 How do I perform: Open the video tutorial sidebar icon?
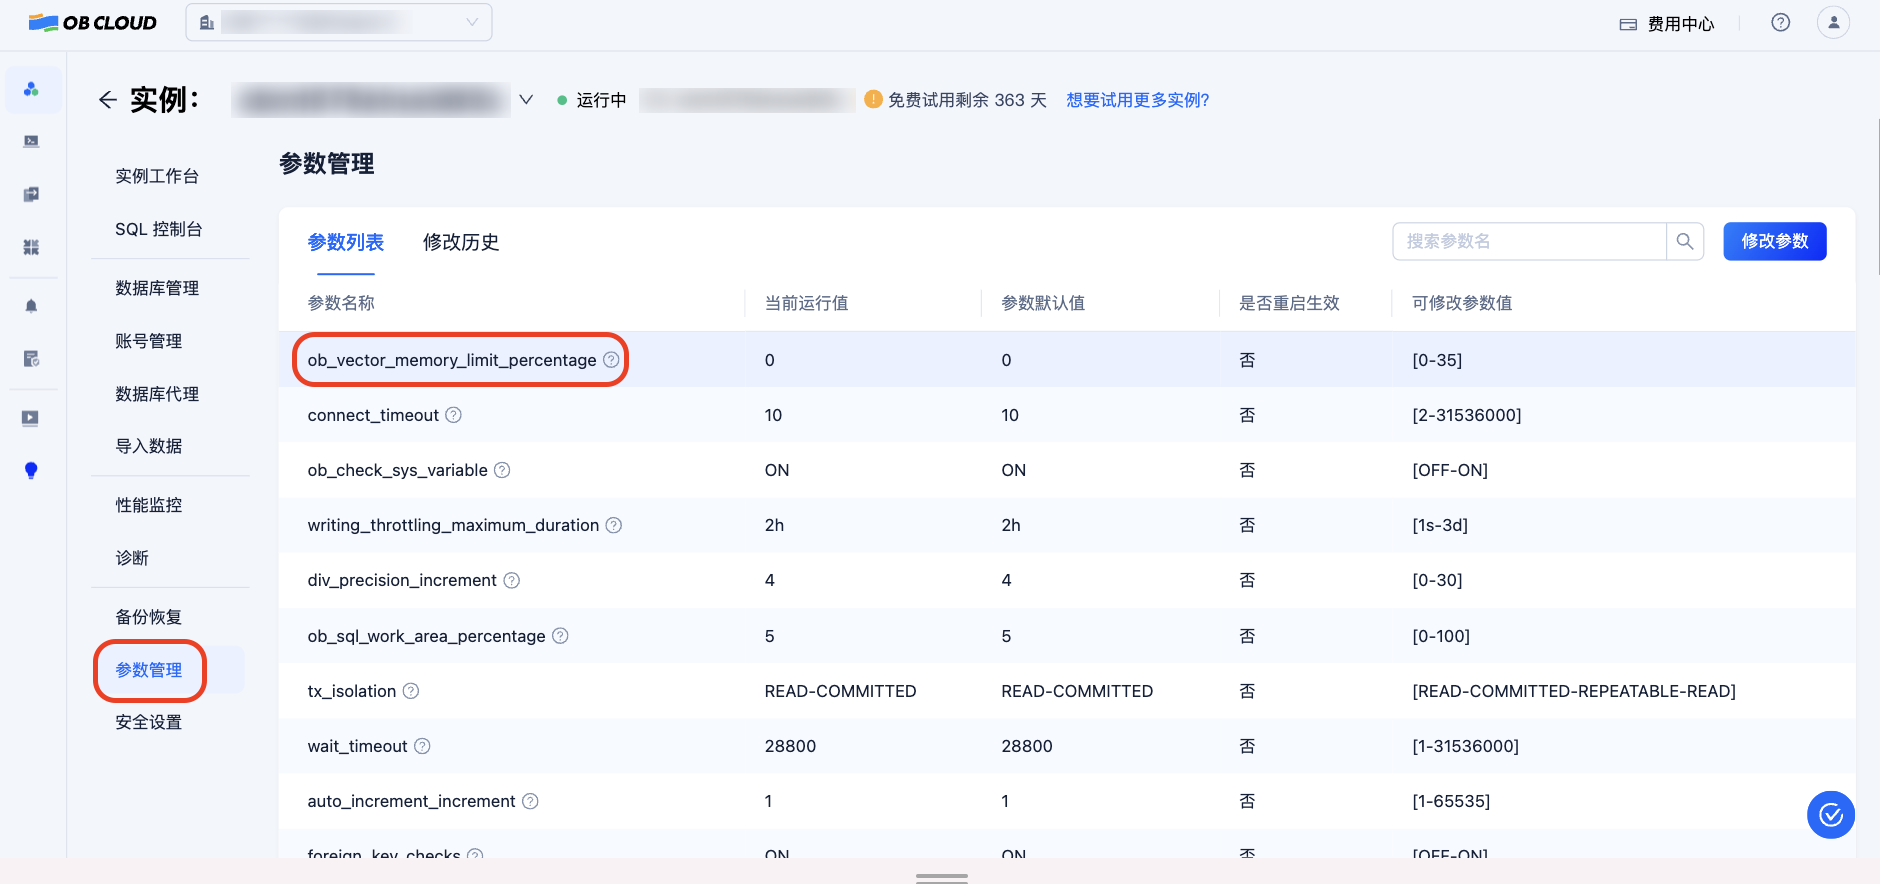[x=31, y=418]
